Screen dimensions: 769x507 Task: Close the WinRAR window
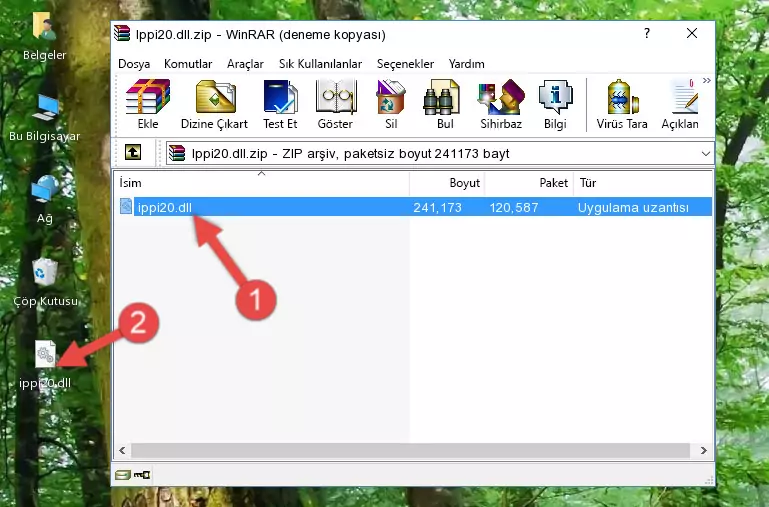click(x=692, y=33)
